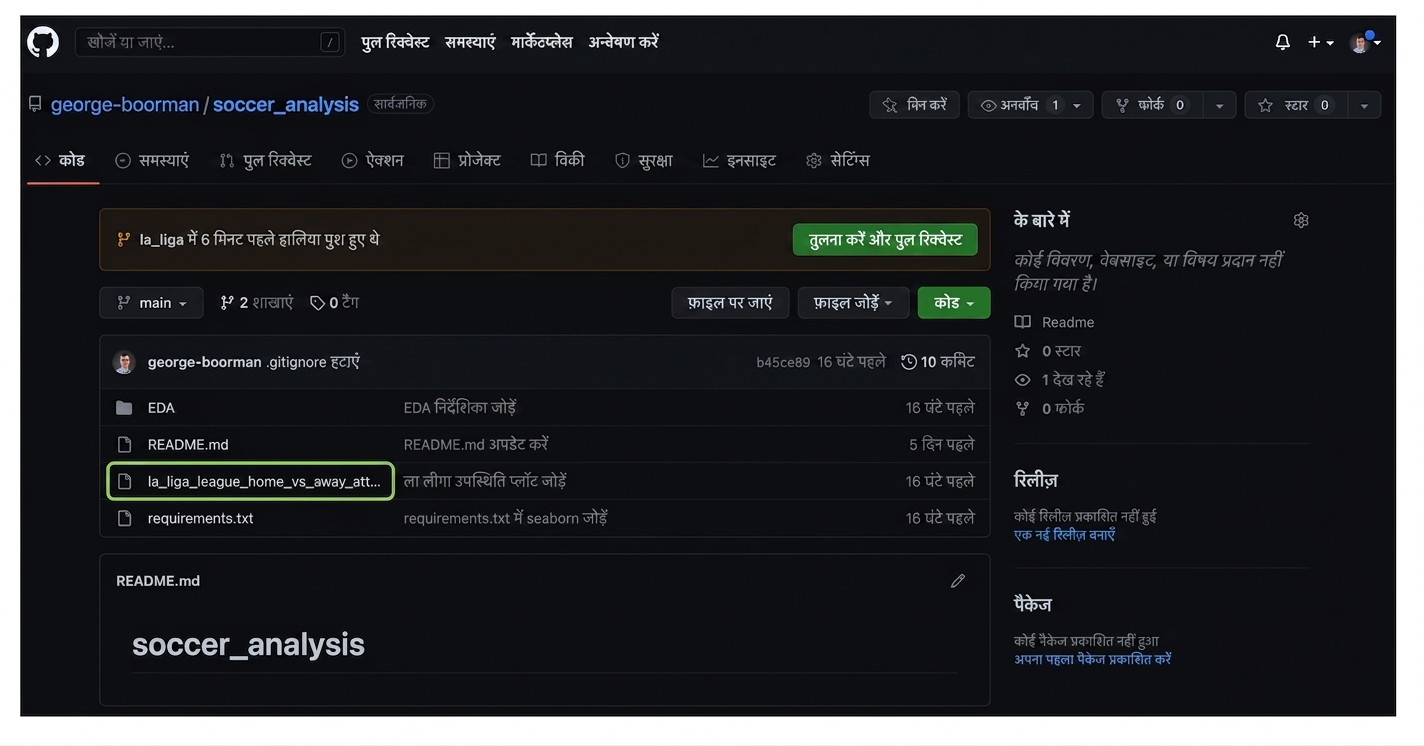Star the repository with 'स्टार' button
Viewport: 1424px width, 746px height.
(x=1297, y=105)
